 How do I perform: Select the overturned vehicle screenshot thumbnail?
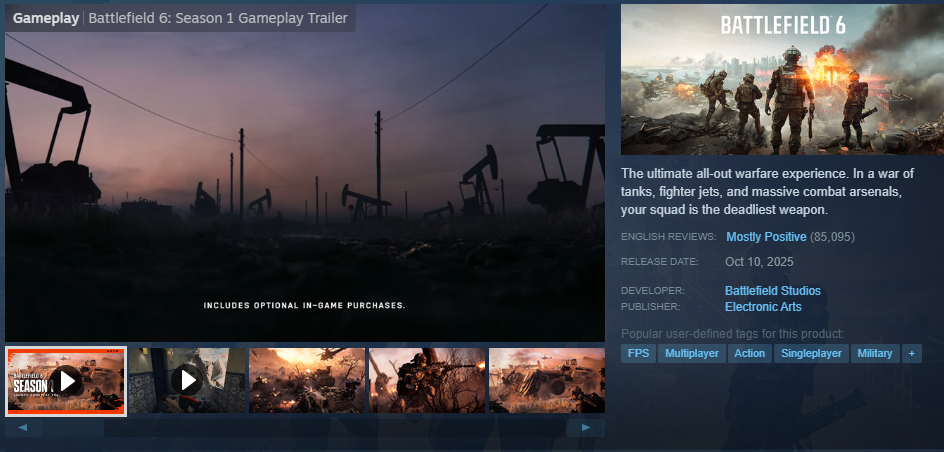[x=547, y=380]
